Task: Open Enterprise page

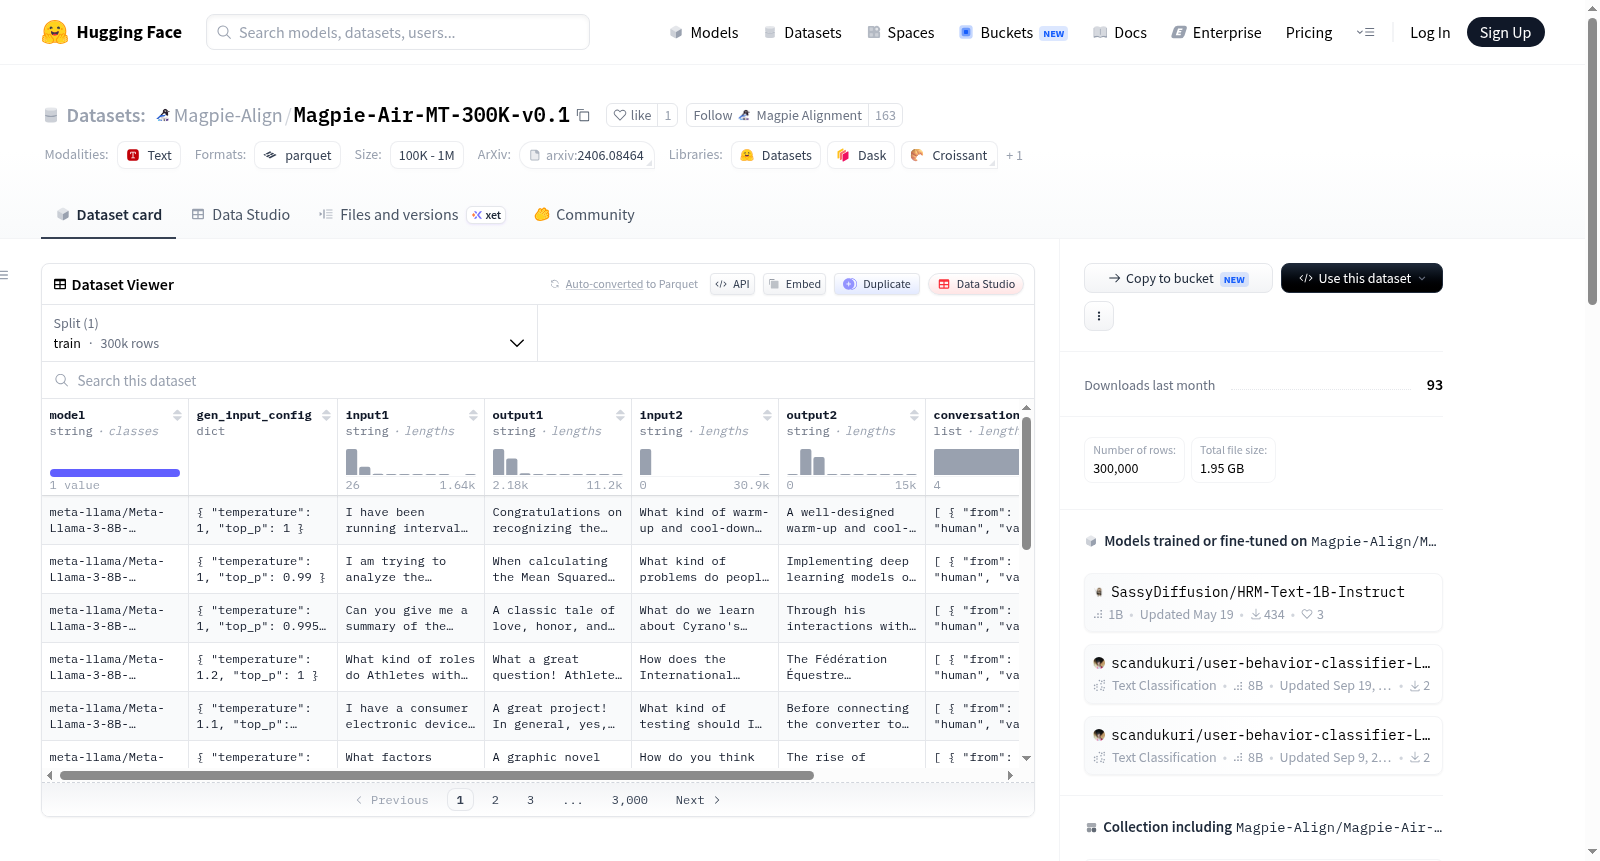Action: (1216, 32)
